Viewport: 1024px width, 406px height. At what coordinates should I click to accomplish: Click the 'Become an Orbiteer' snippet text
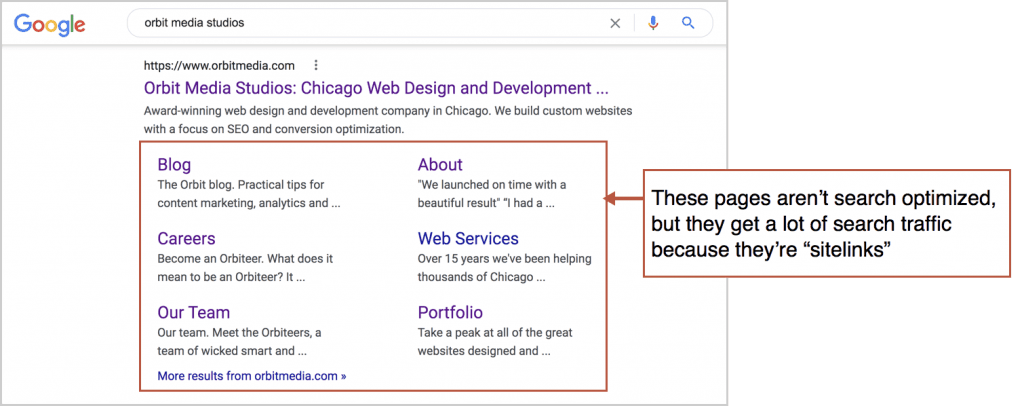[x=245, y=268]
